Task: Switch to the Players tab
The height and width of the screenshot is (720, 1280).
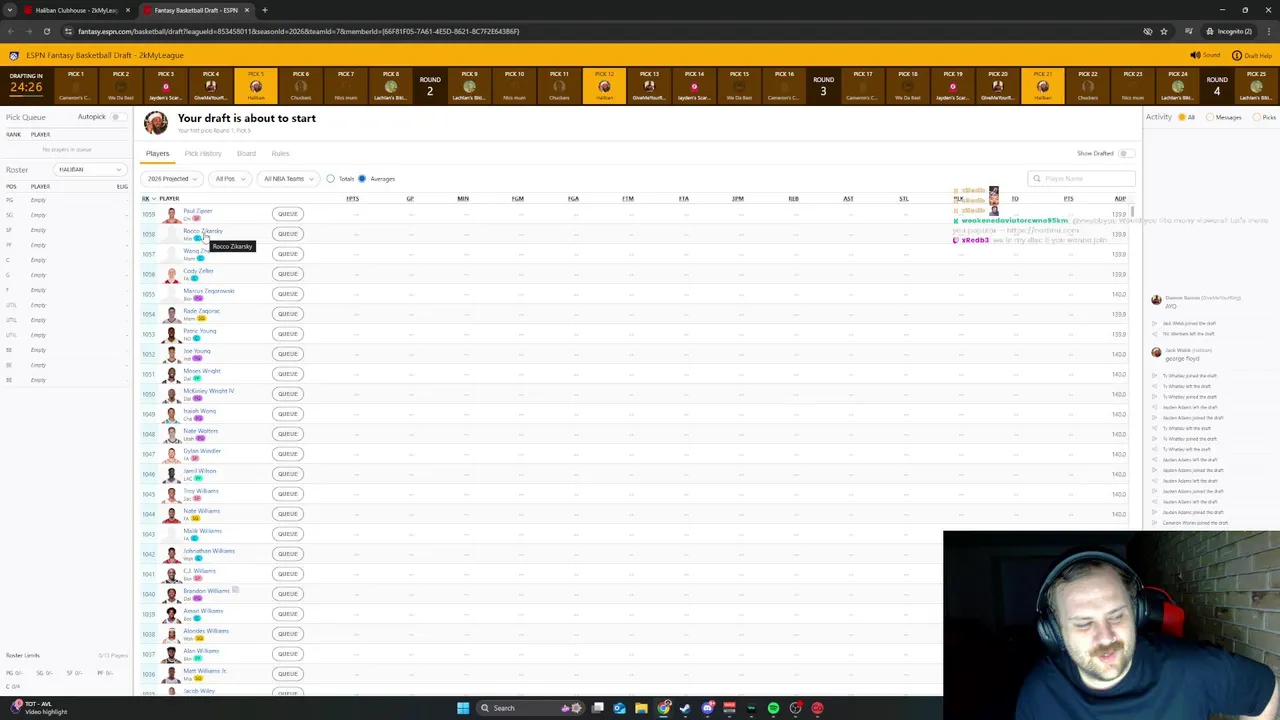Action: (x=157, y=154)
